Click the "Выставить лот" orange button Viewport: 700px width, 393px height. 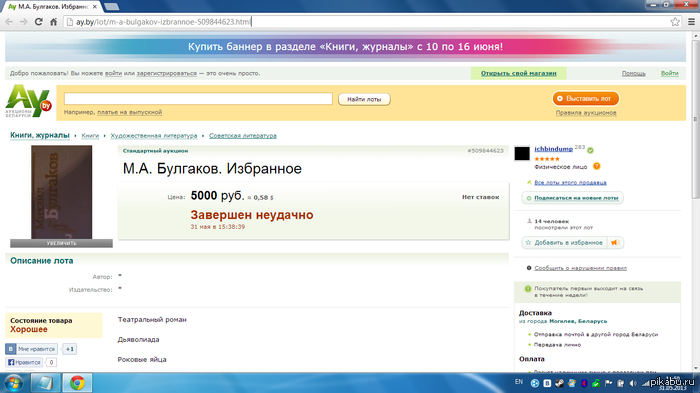point(586,98)
